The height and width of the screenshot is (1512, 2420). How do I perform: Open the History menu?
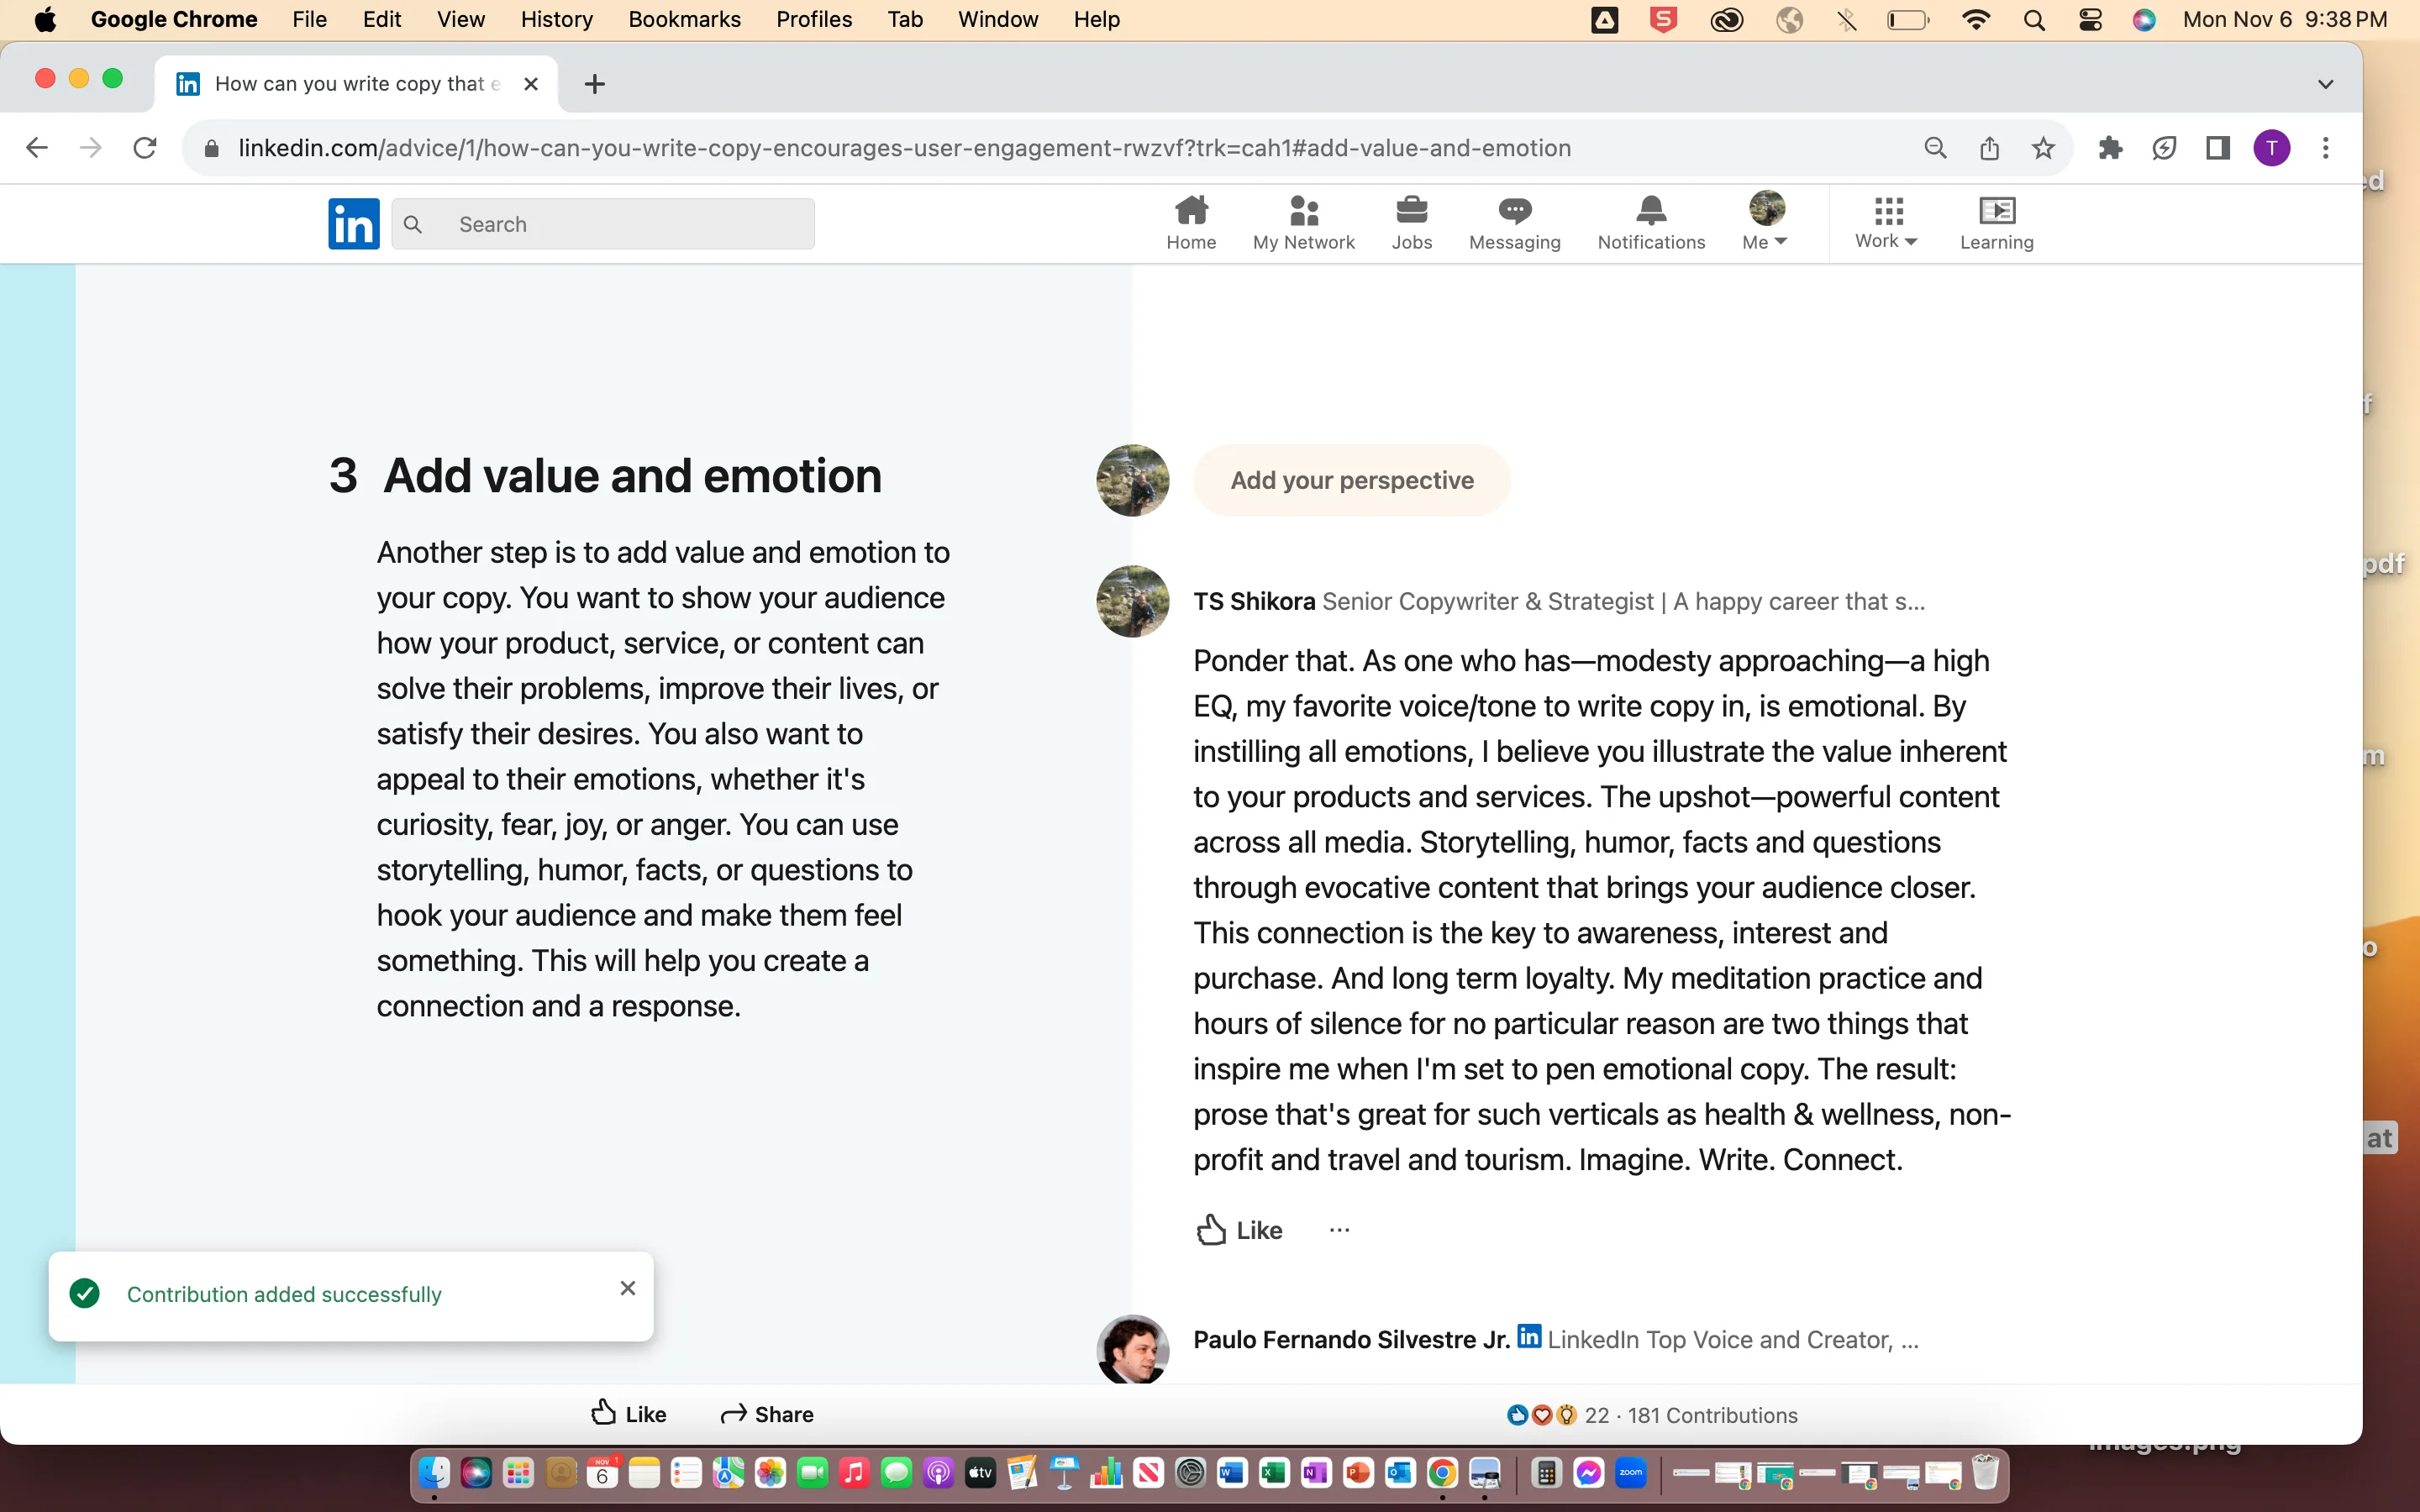[556, 19]
